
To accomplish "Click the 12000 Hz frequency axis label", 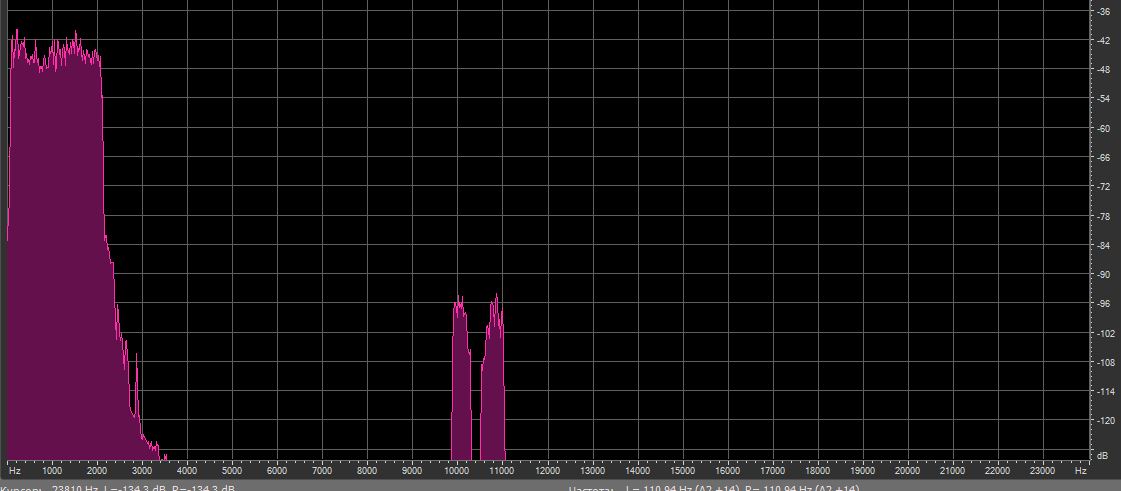I will (547, 472).
